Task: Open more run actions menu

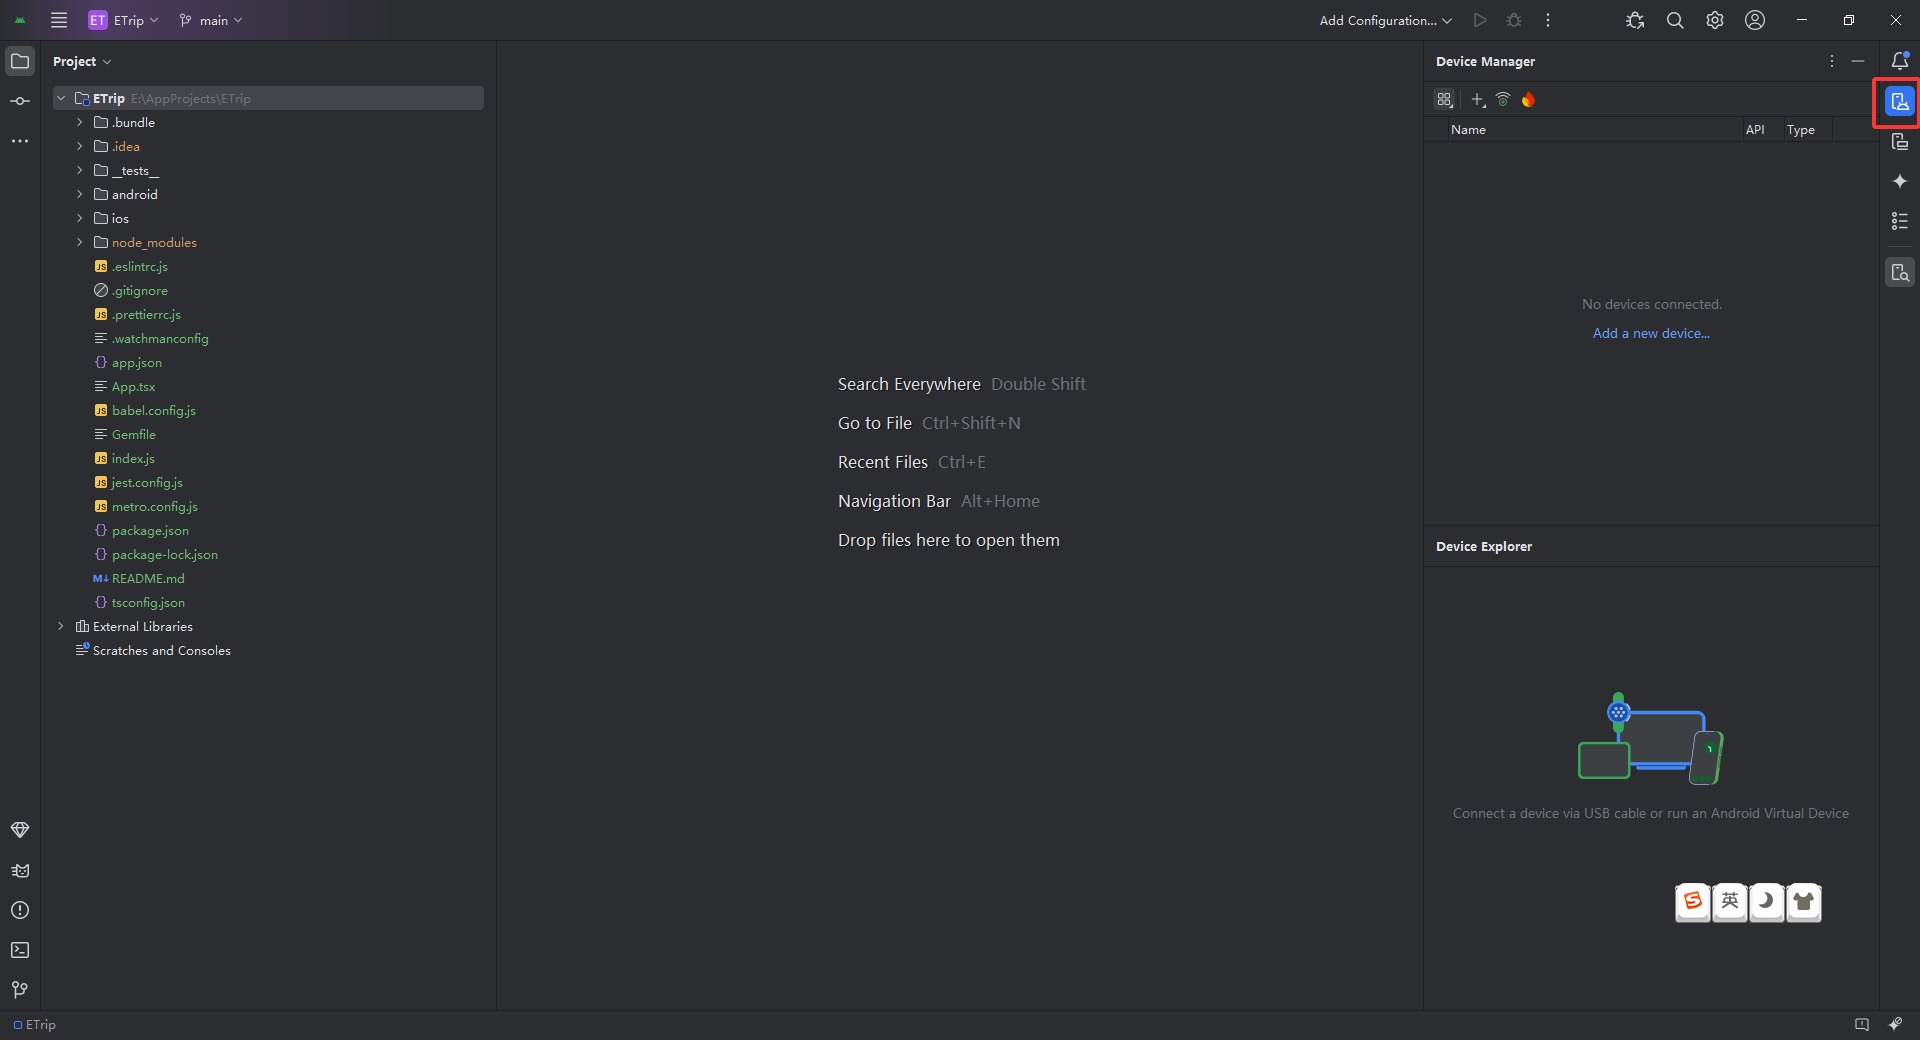Action: click(1548, 20)
